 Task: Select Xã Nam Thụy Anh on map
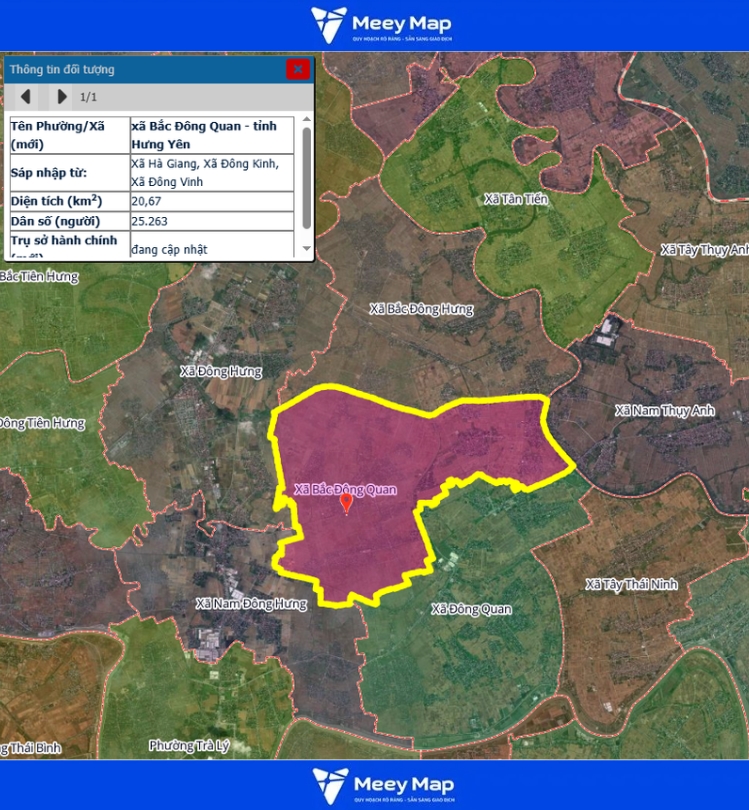pos(665,411)
